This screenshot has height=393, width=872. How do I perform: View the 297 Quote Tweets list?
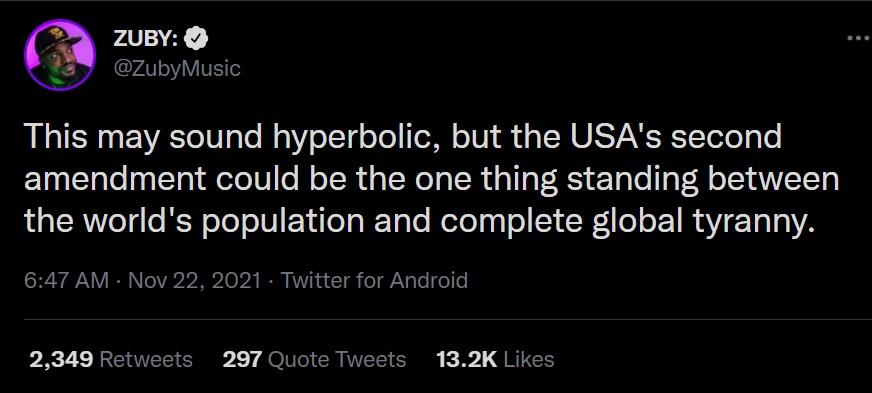[314, 359]
